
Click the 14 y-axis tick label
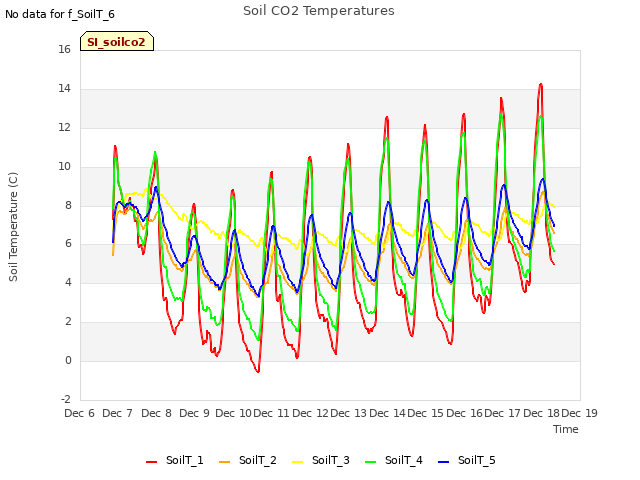click(x=64, y=89)
